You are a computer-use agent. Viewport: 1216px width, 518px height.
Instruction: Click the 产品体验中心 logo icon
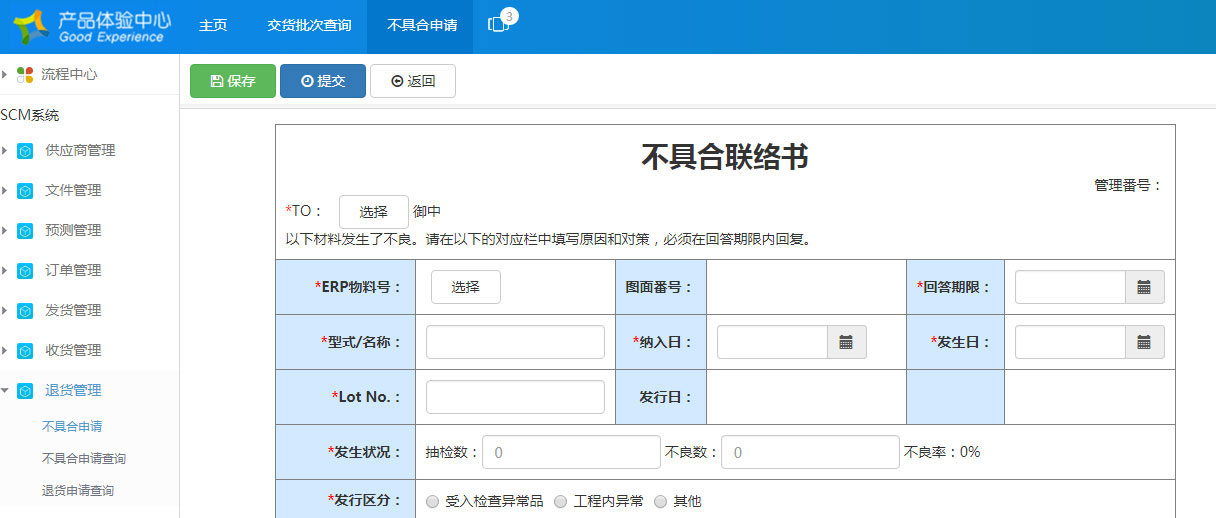[30, 26]
